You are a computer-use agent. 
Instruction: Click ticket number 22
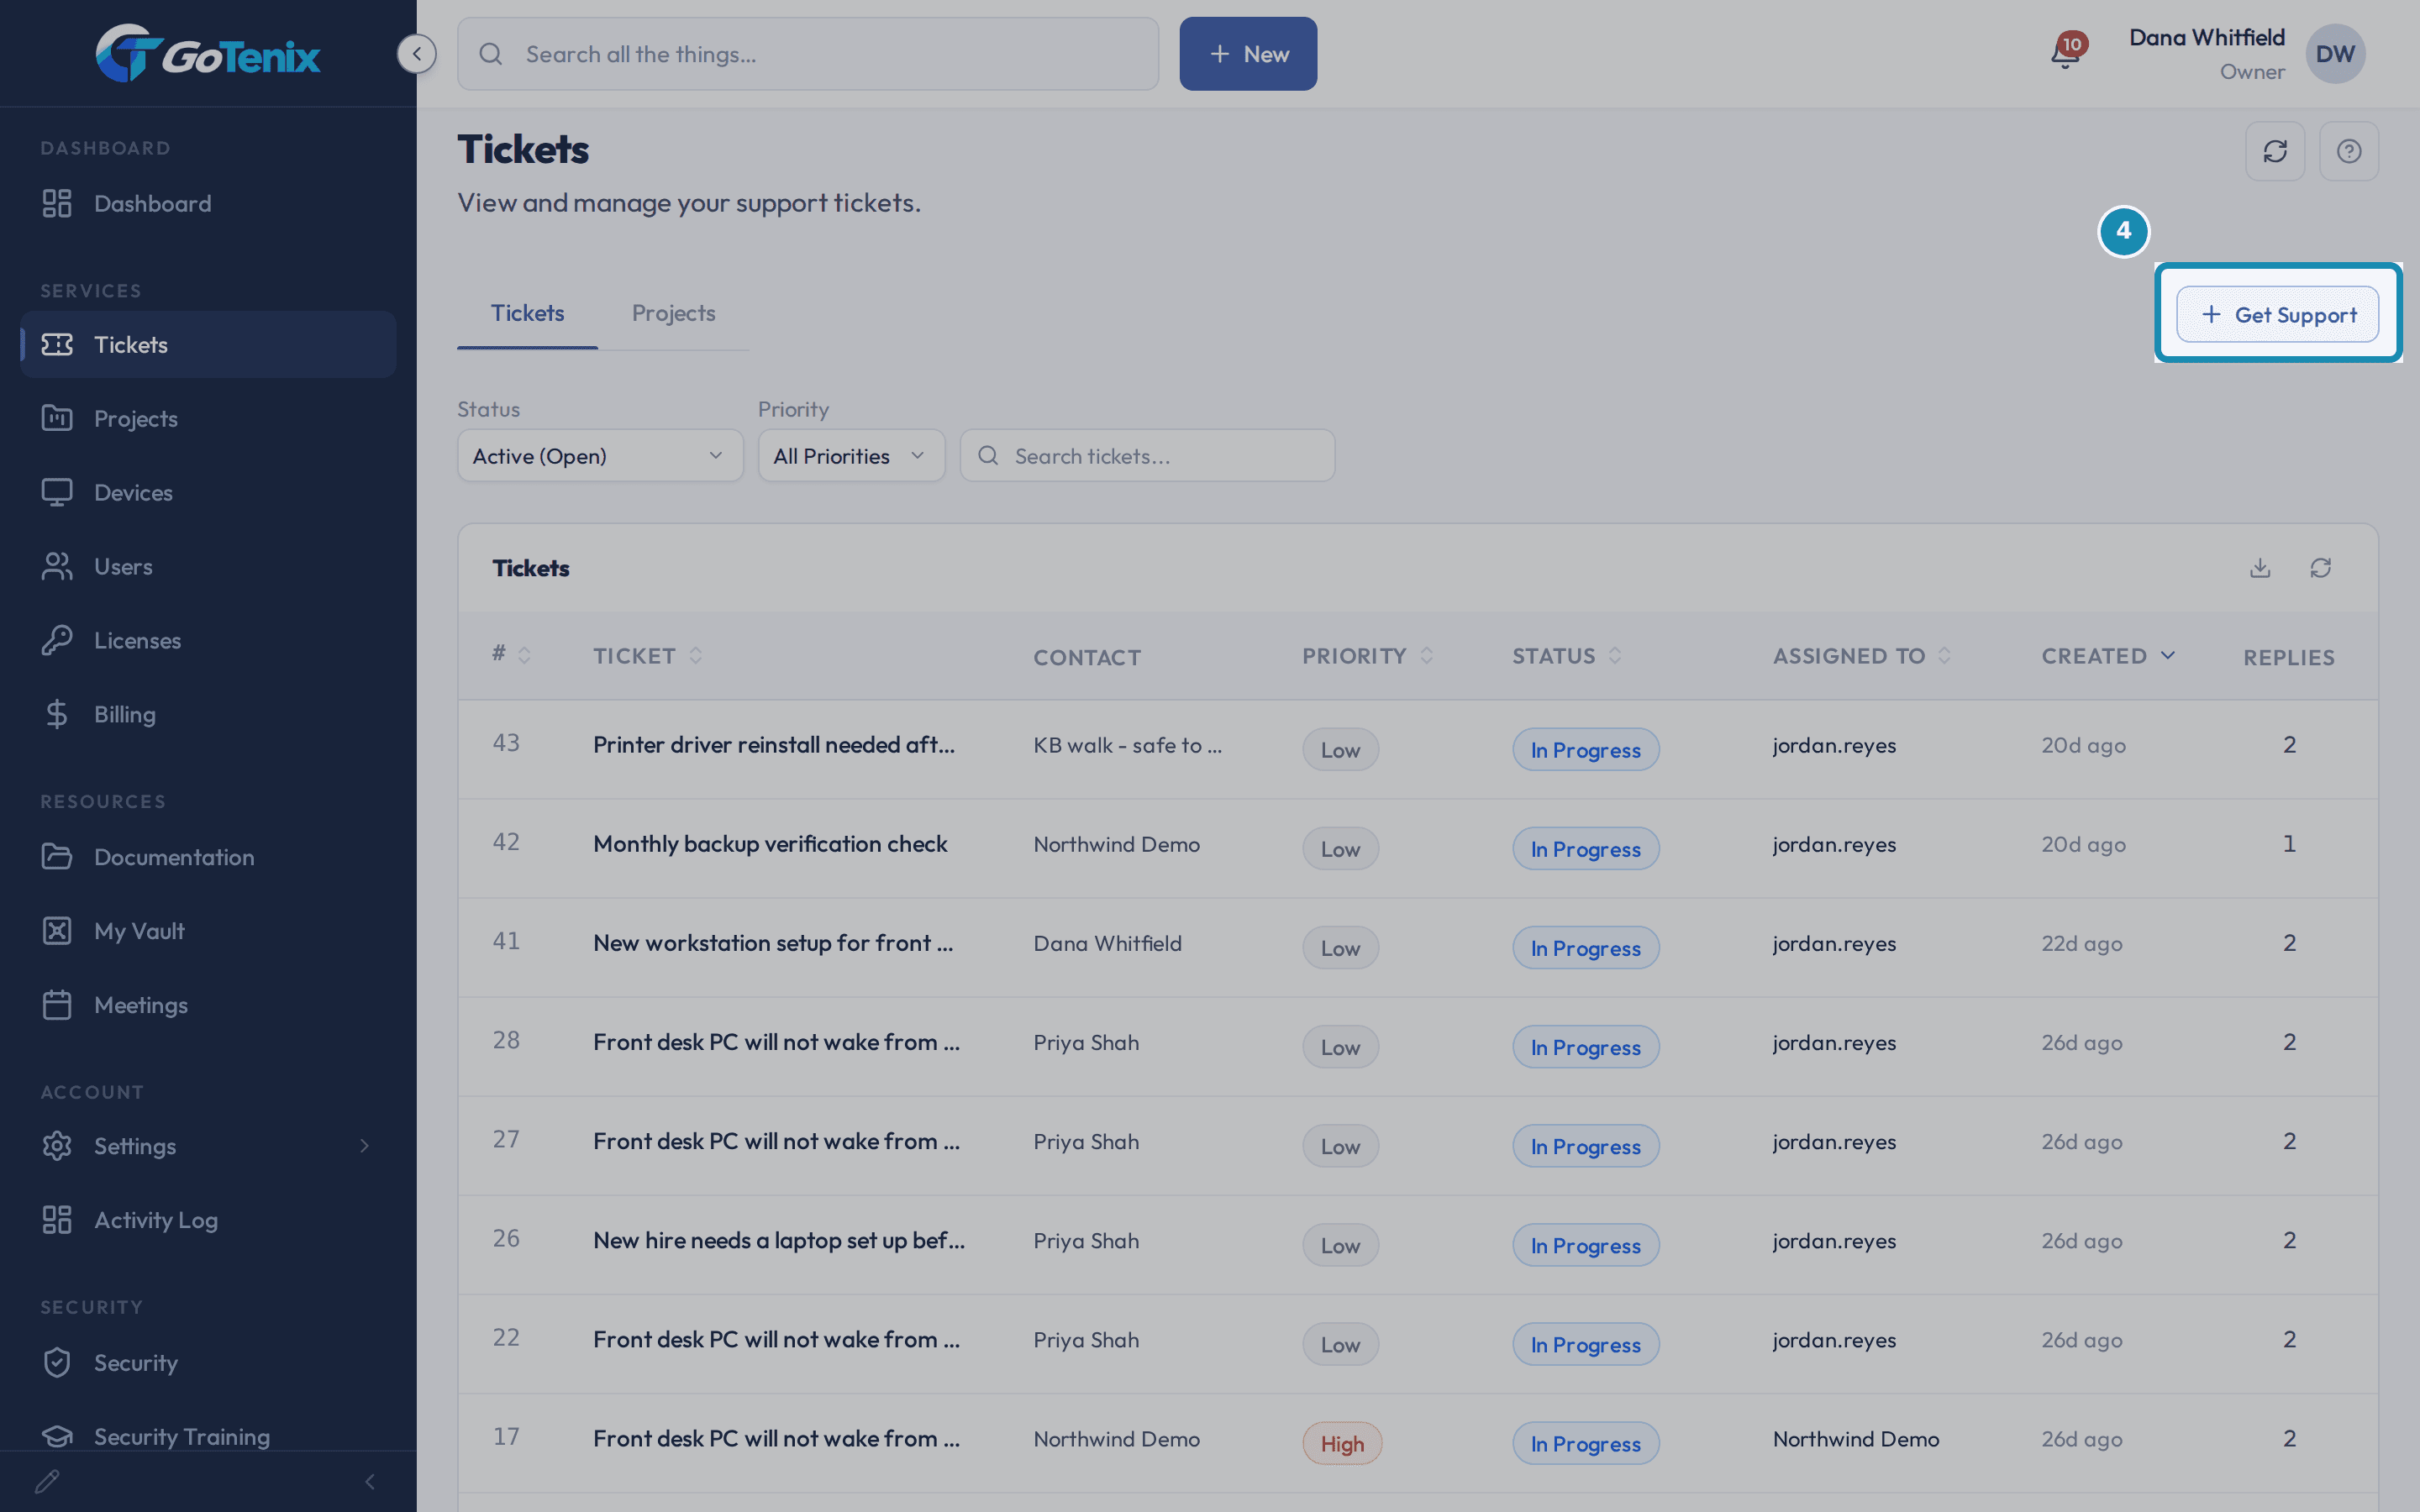click(x=506, y=1337)
